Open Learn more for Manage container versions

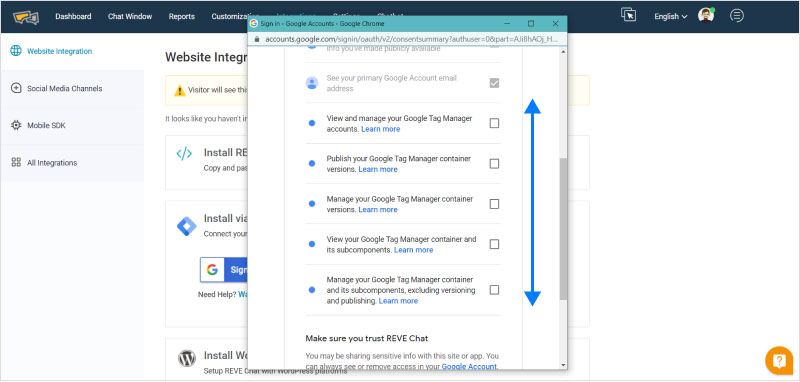[378, 210]
